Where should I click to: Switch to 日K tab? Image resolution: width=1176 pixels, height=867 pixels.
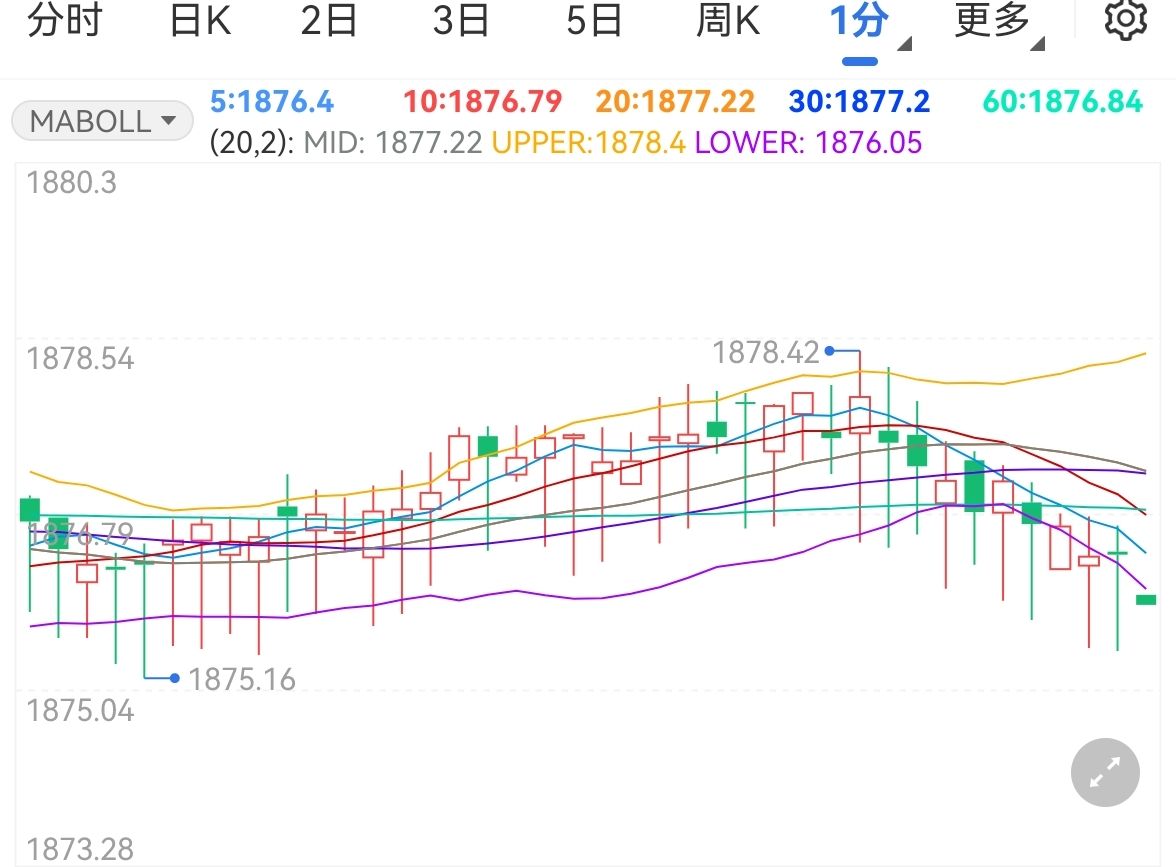point(200,20)
